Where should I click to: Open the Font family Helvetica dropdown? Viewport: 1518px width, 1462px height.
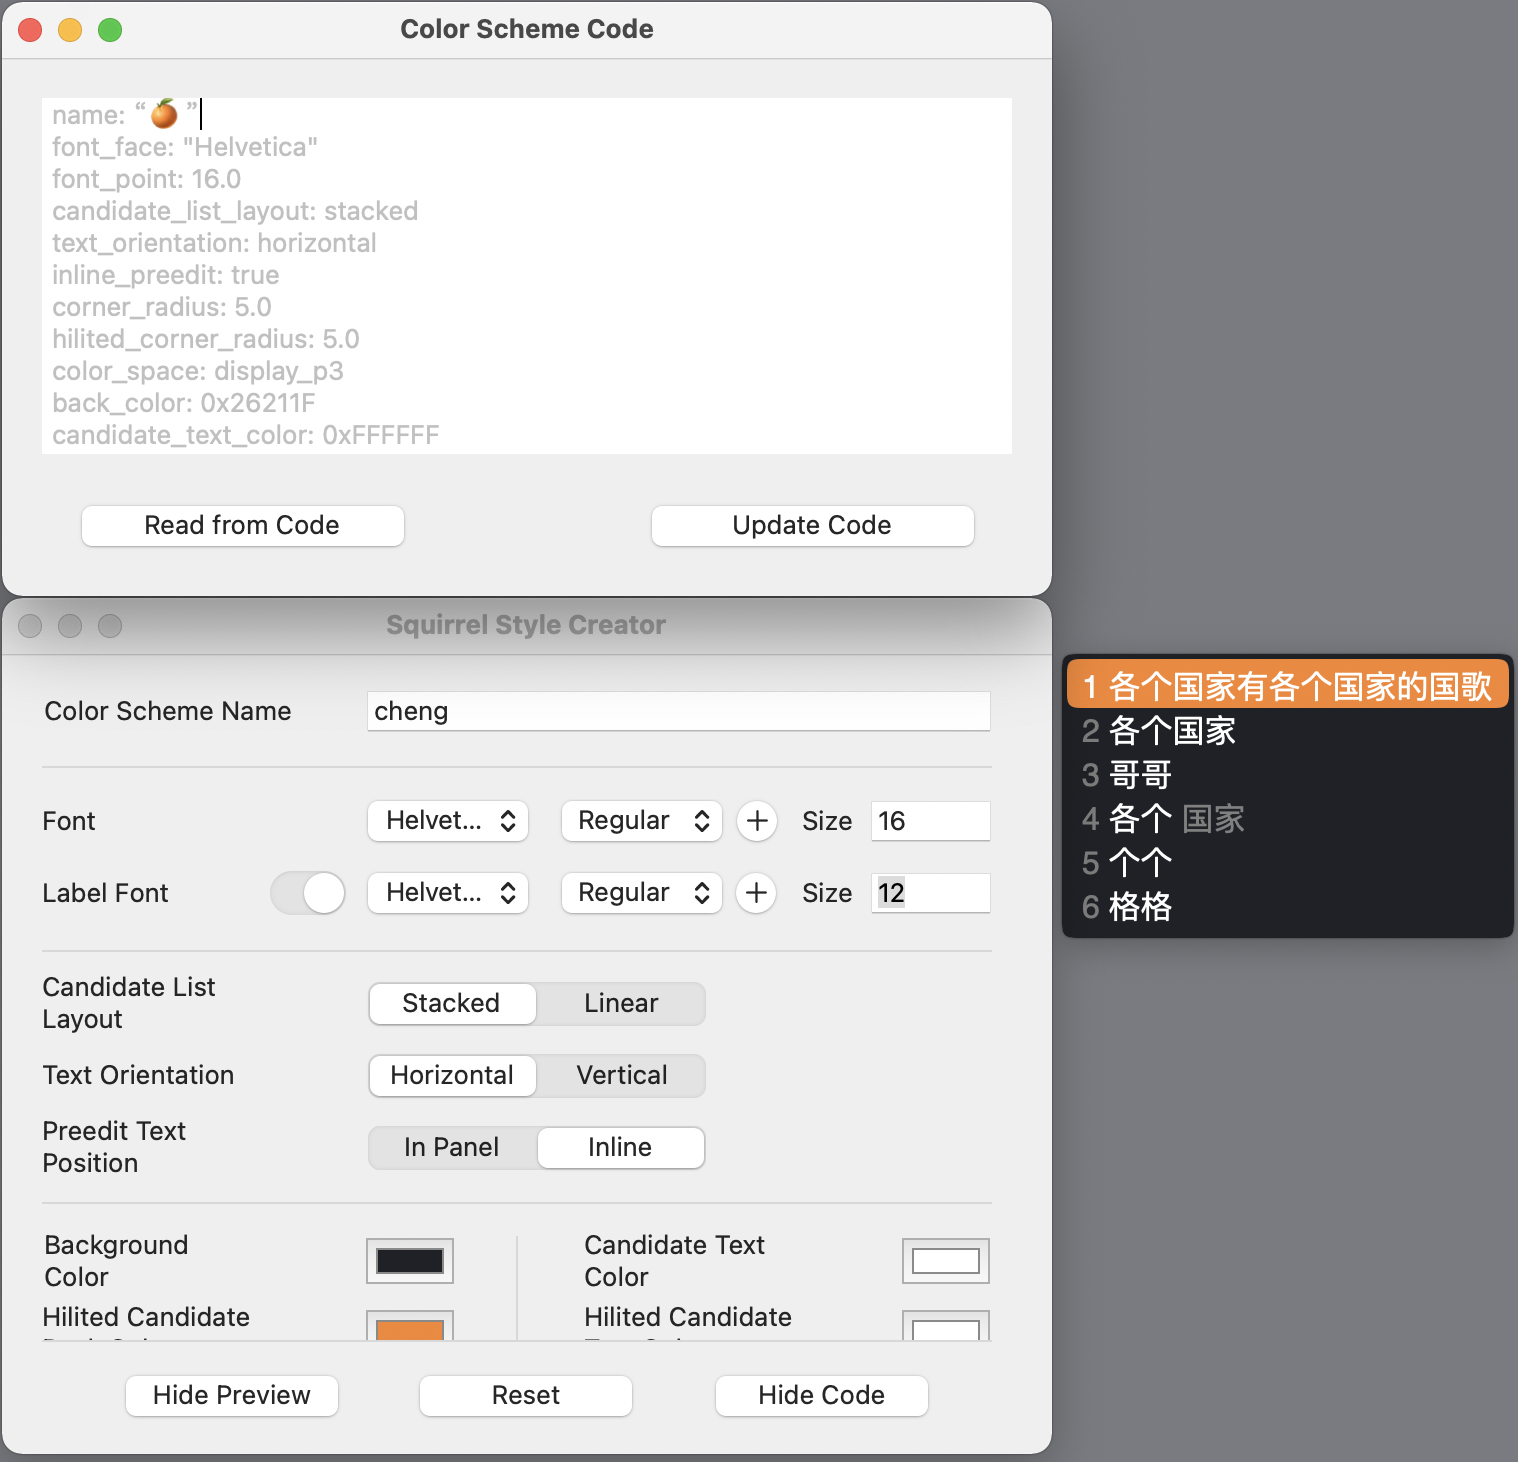(448, 821)
